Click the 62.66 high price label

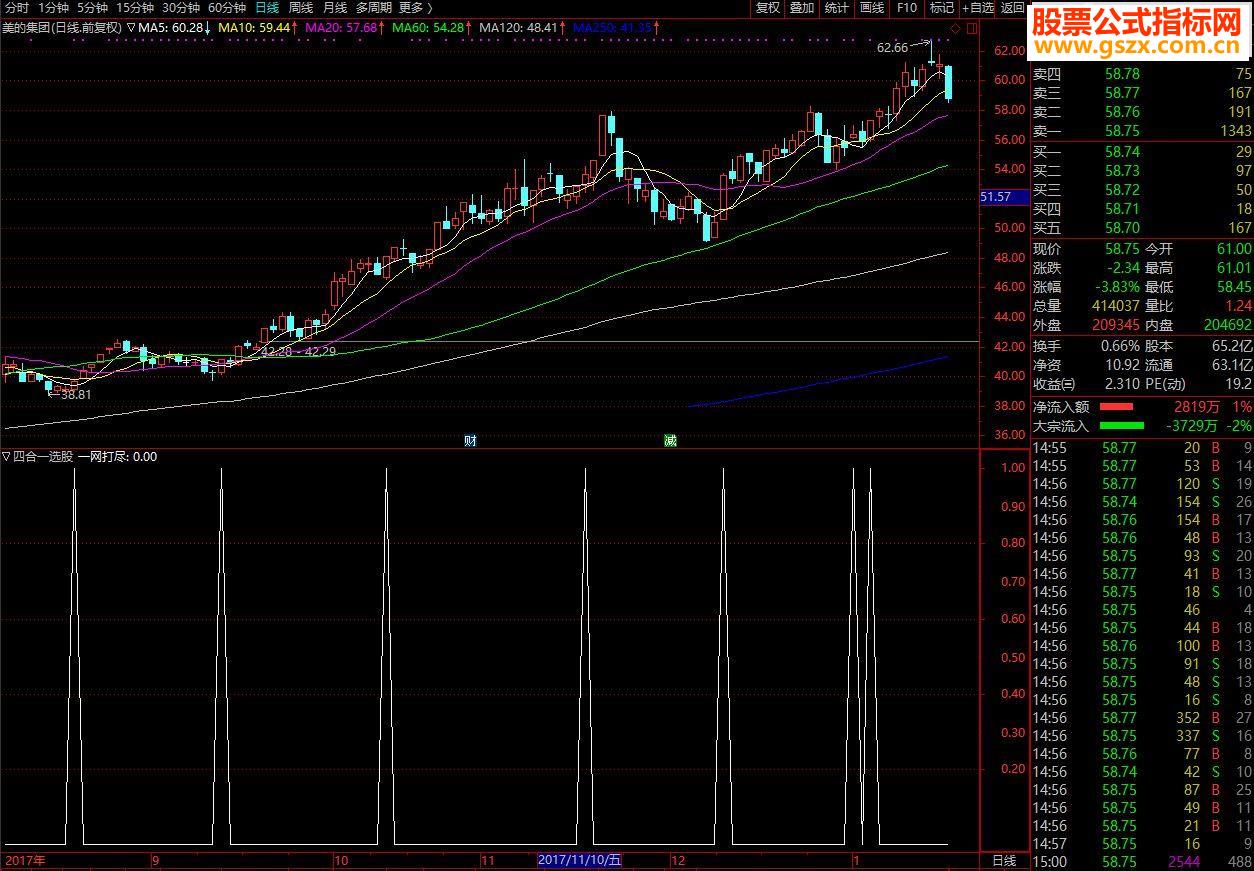click(892, 47)
